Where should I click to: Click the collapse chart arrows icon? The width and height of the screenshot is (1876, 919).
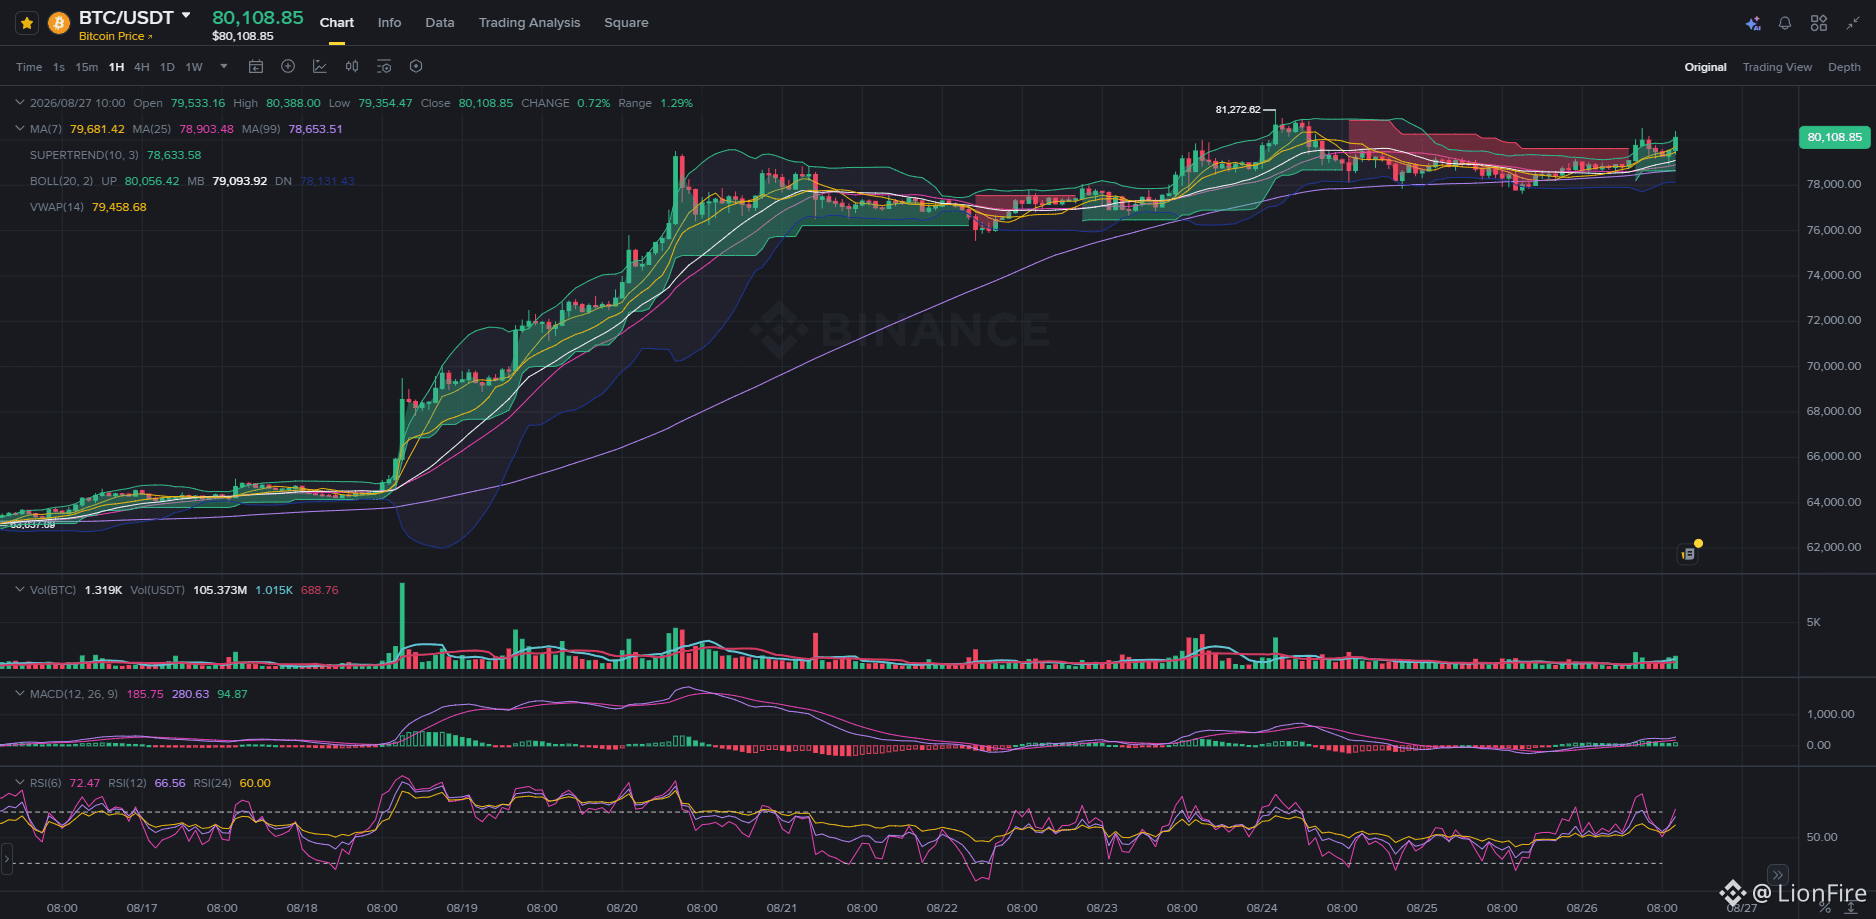[x=1853, y=23]
